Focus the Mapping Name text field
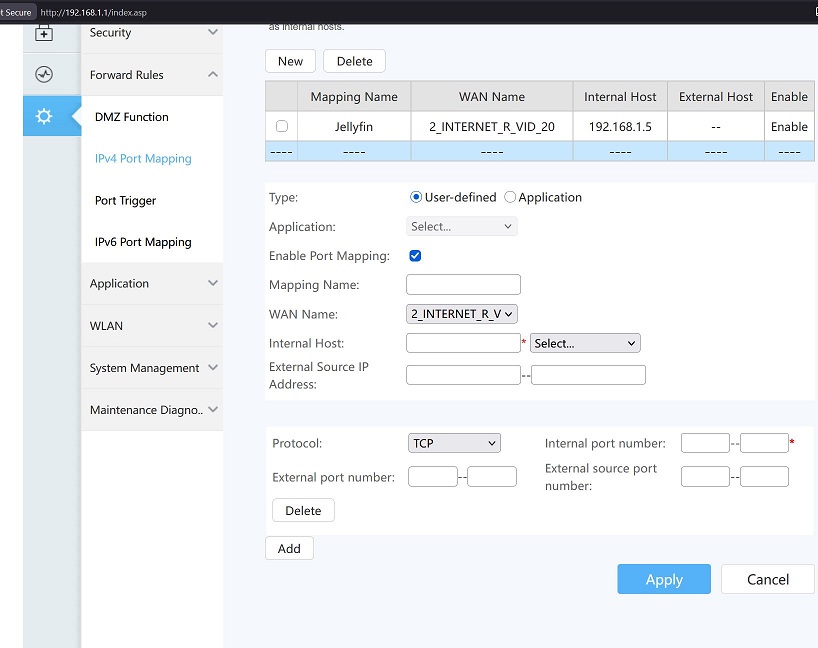The height and width of the screenshot is (648, 818). pyautogui.click(x=463, y=285)
